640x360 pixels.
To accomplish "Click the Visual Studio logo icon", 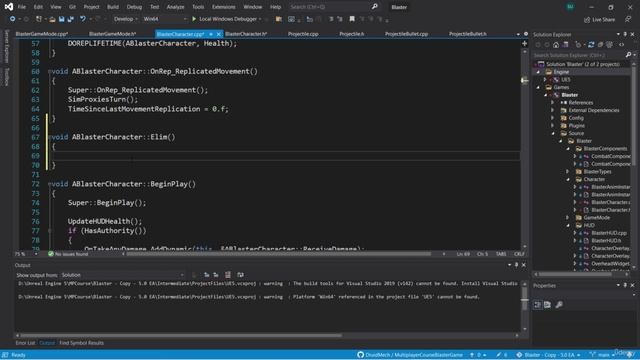I will [x=9, y=7].
